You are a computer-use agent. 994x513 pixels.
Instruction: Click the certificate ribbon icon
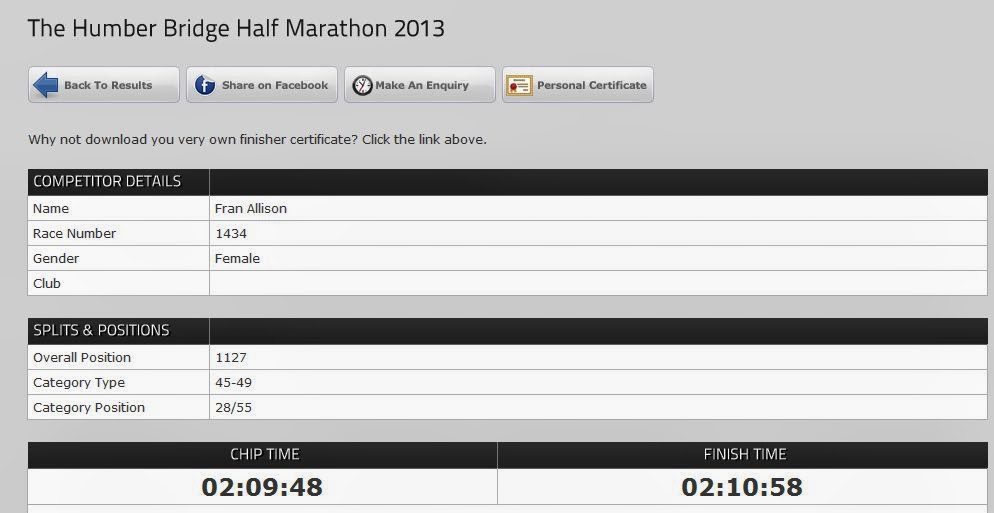point(519,85)
